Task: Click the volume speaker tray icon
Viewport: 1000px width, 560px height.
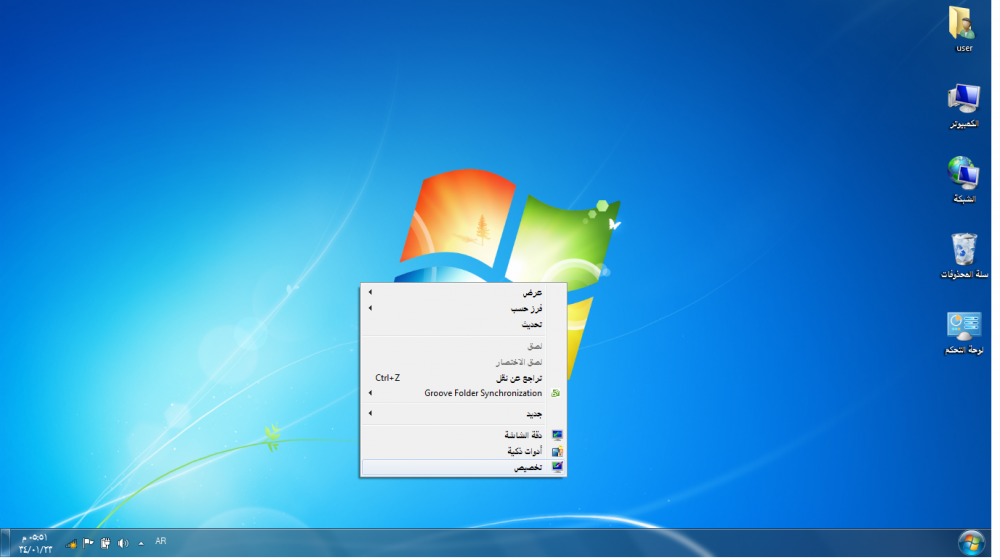Action: 123,543
